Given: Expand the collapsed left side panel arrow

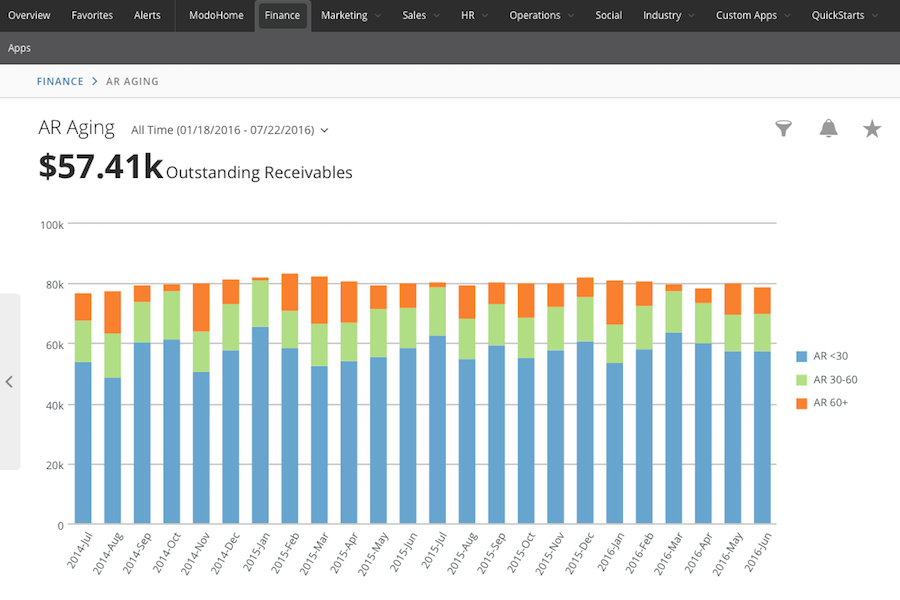Looking at the screenshot, I should coord(9,381).
